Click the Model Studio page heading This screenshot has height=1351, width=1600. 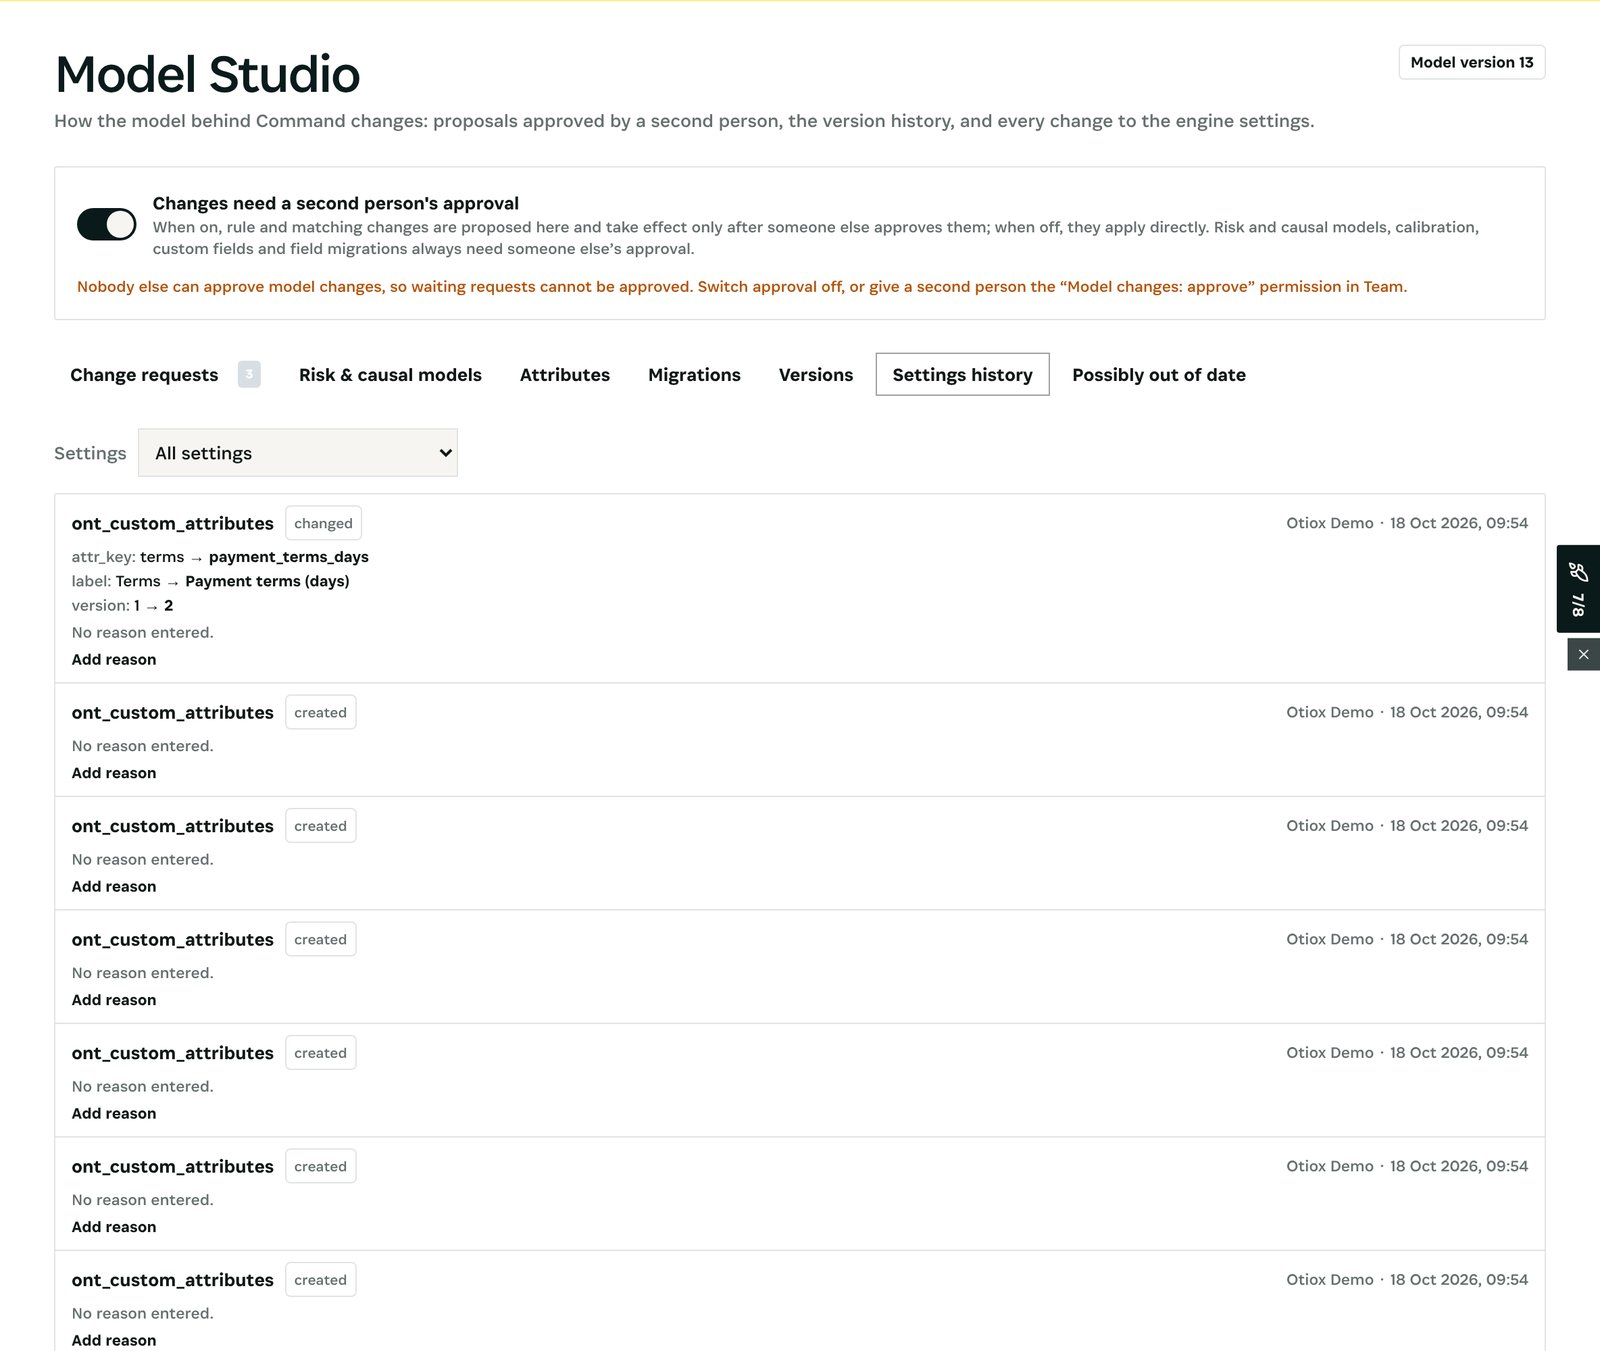[207, 74]
